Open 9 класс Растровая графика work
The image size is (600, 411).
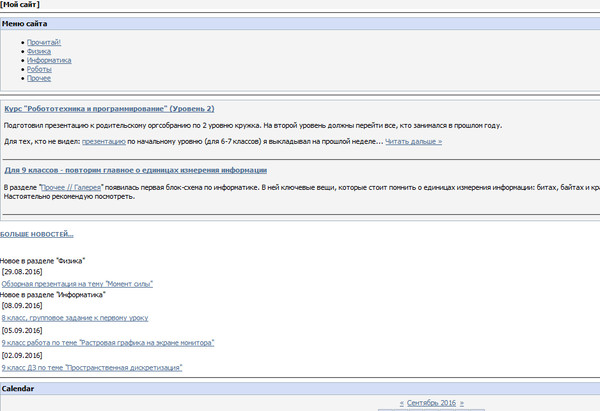tap(108, 343)
